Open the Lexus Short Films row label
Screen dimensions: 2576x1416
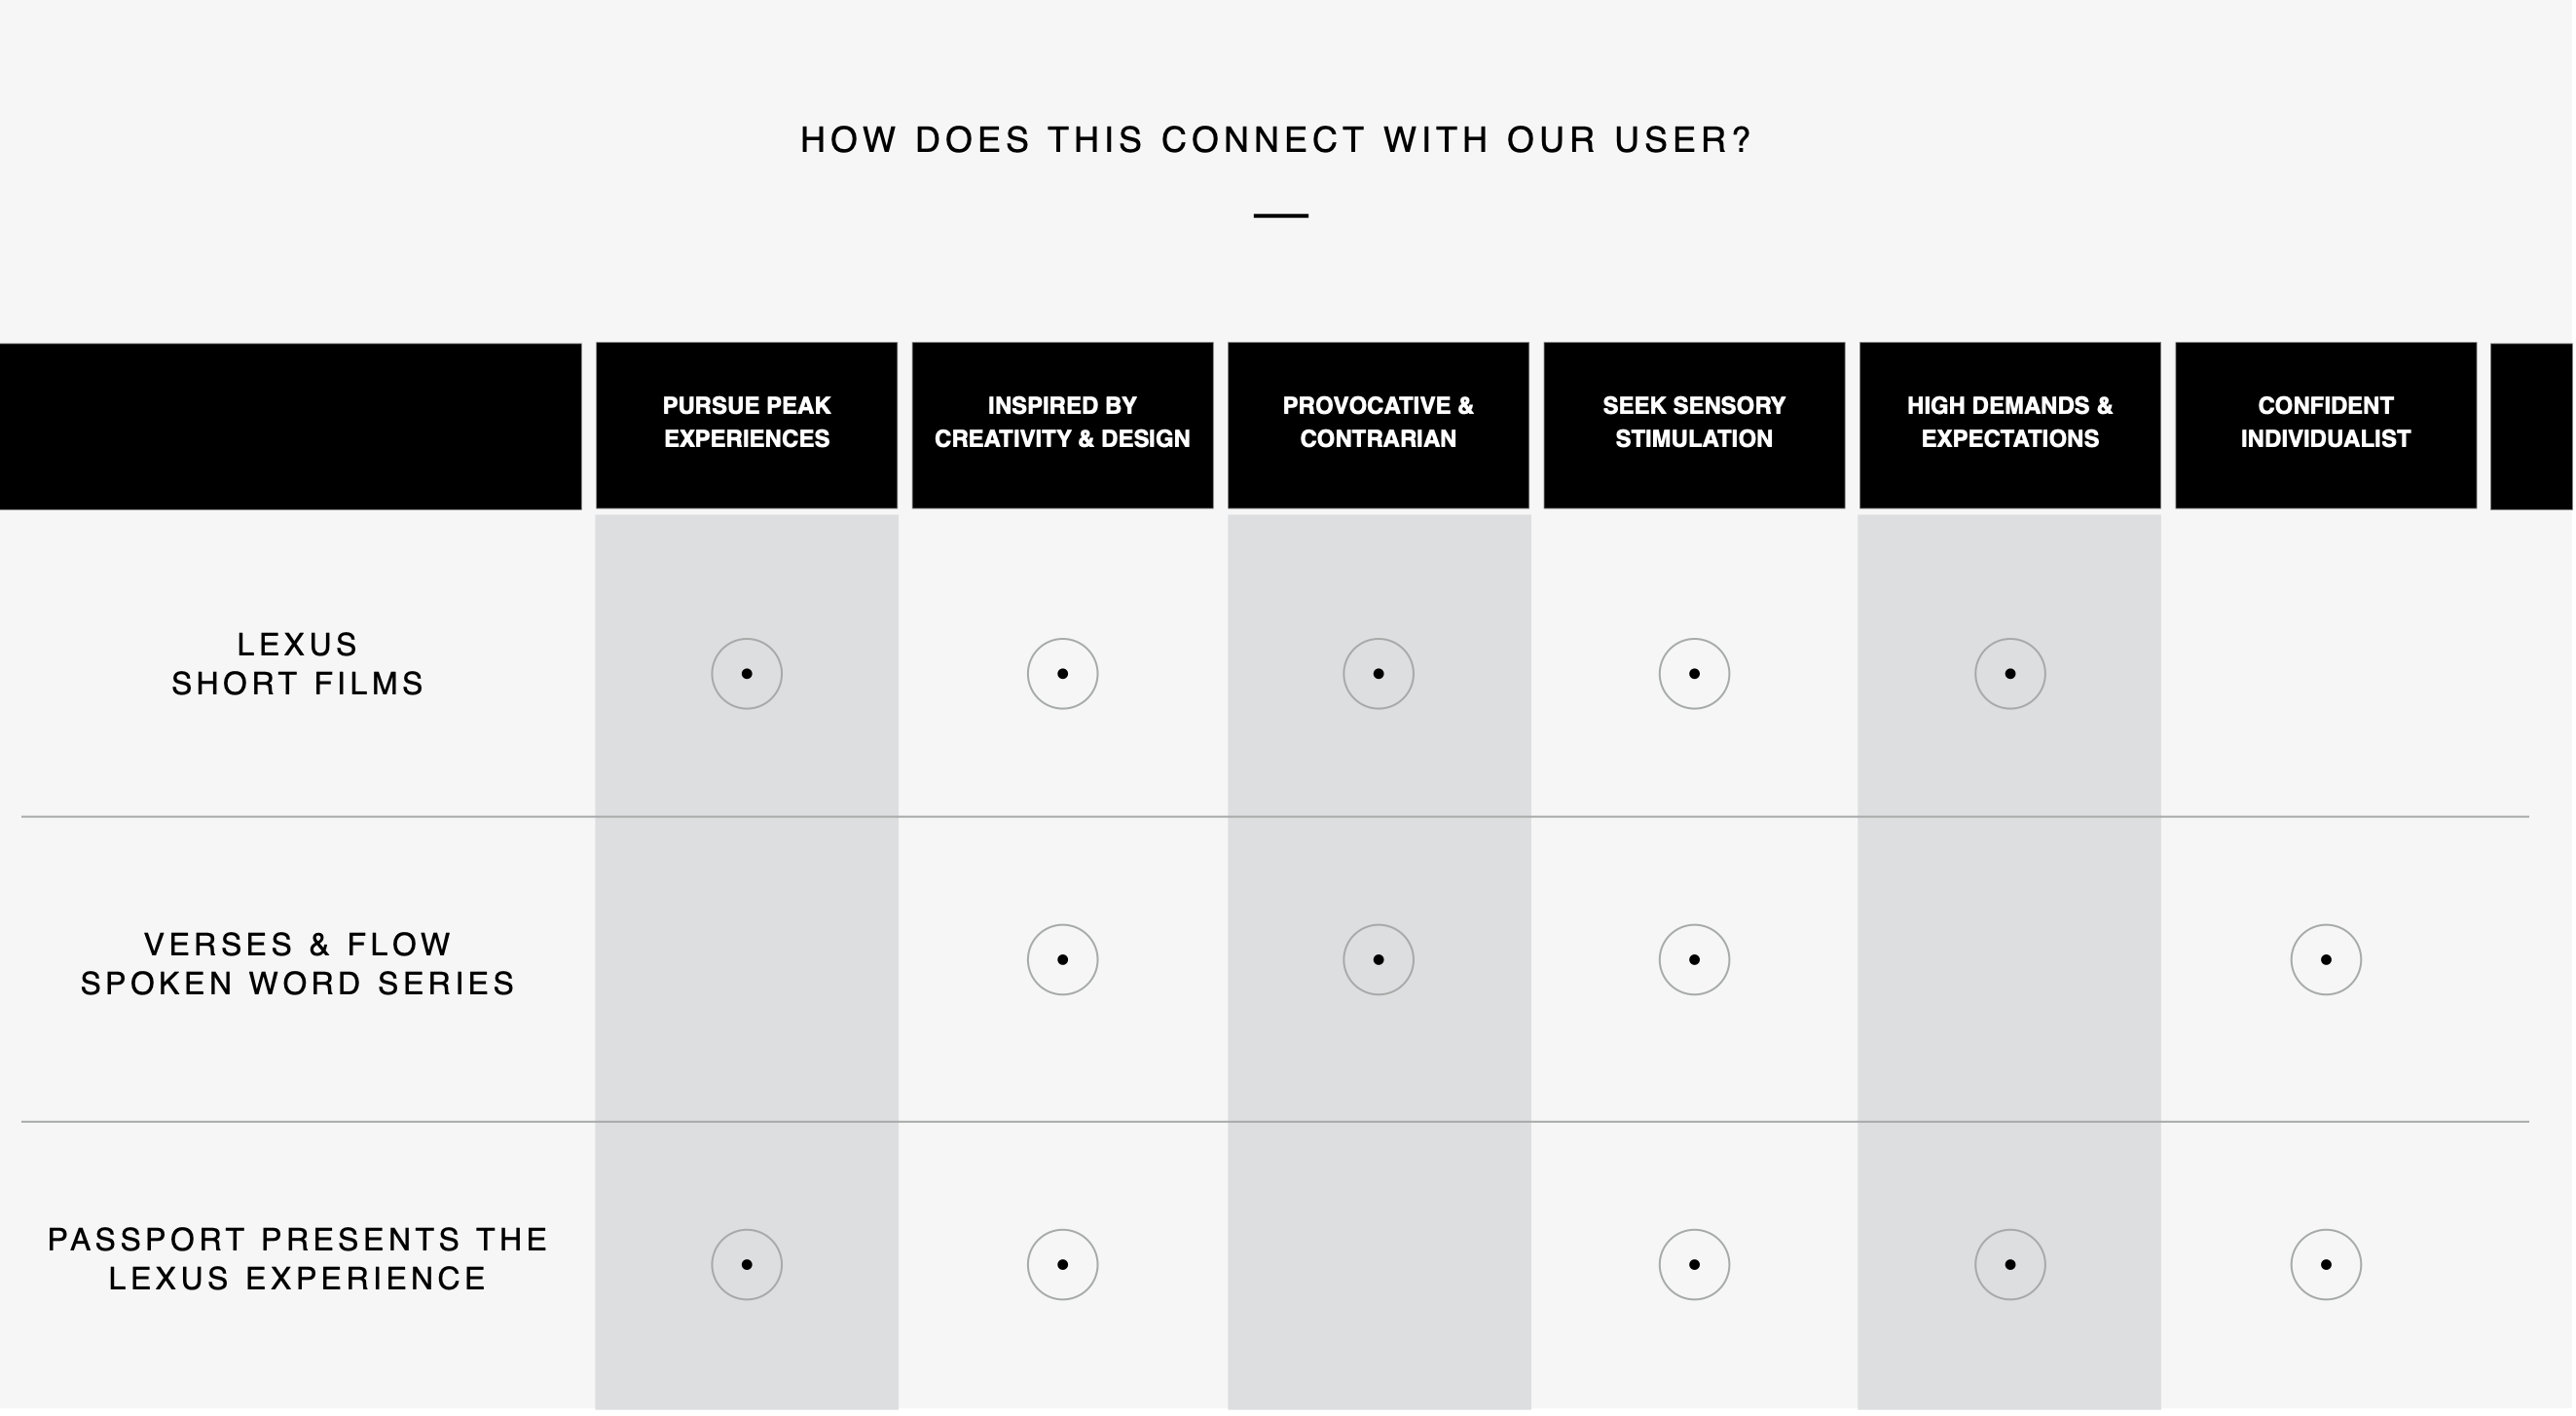pyautogui.click(x=298, y=665)
